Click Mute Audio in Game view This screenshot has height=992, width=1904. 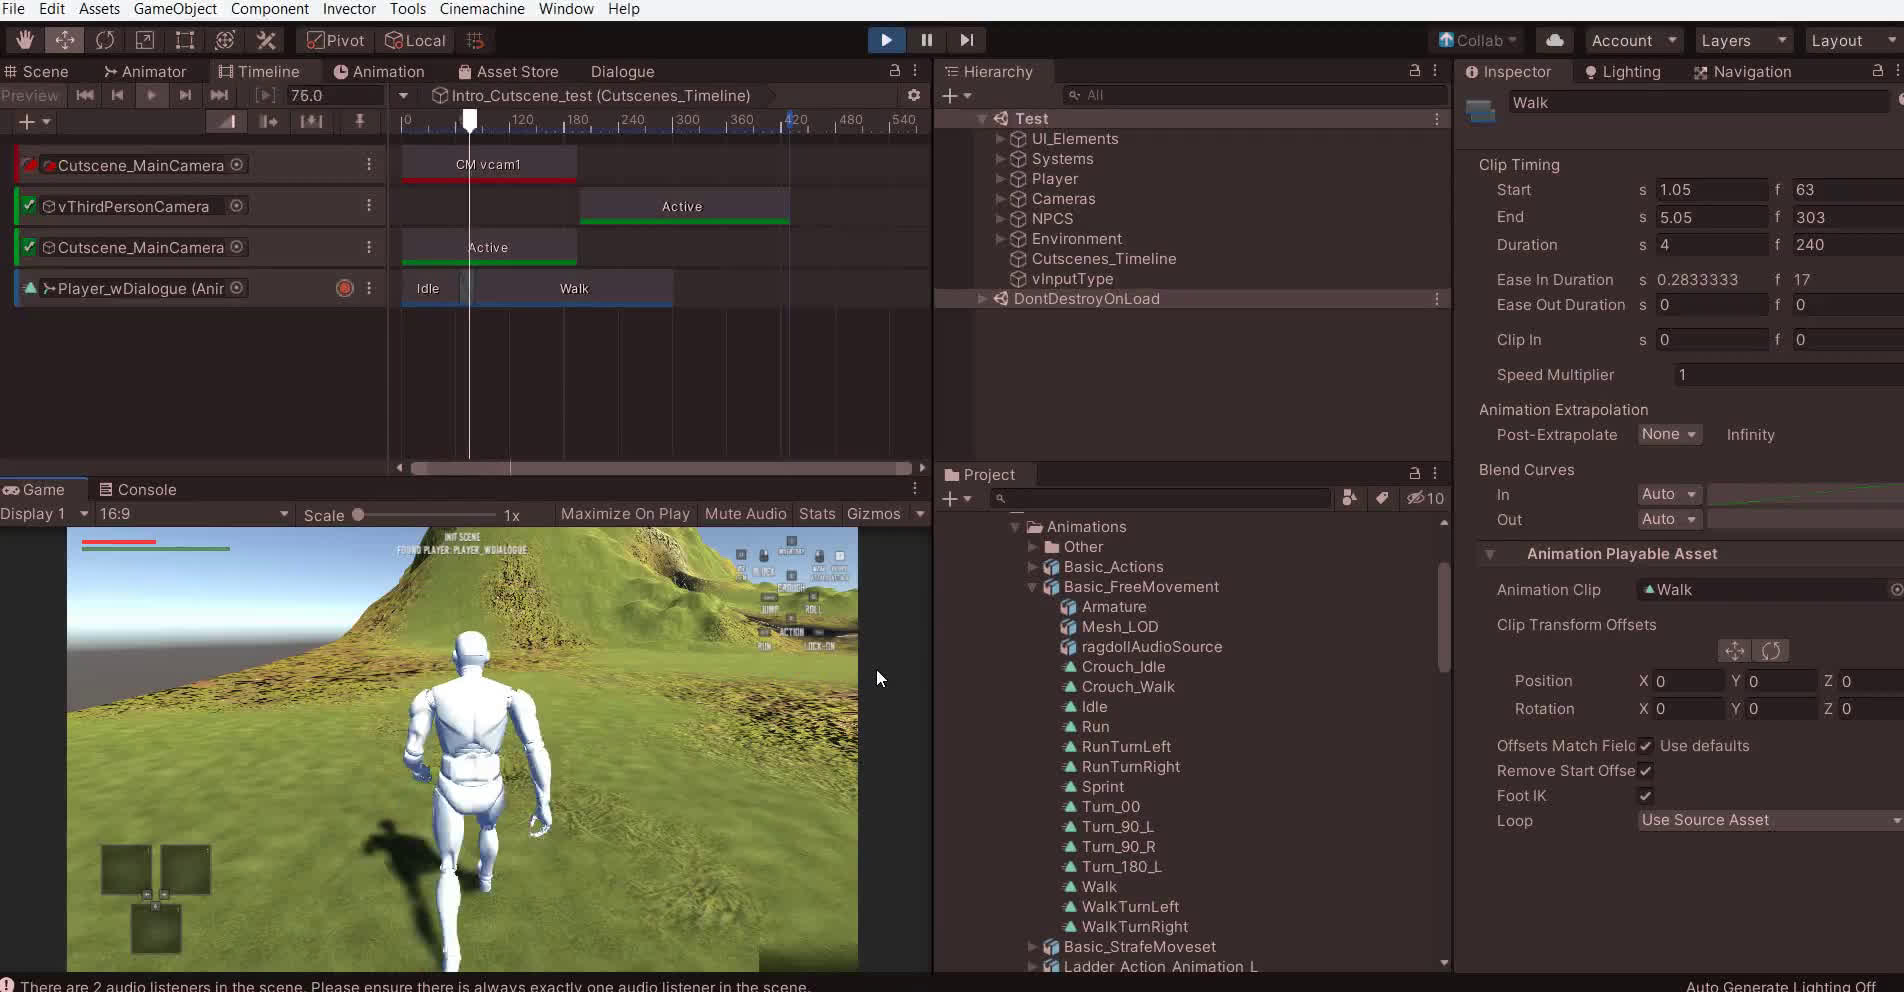745,514
